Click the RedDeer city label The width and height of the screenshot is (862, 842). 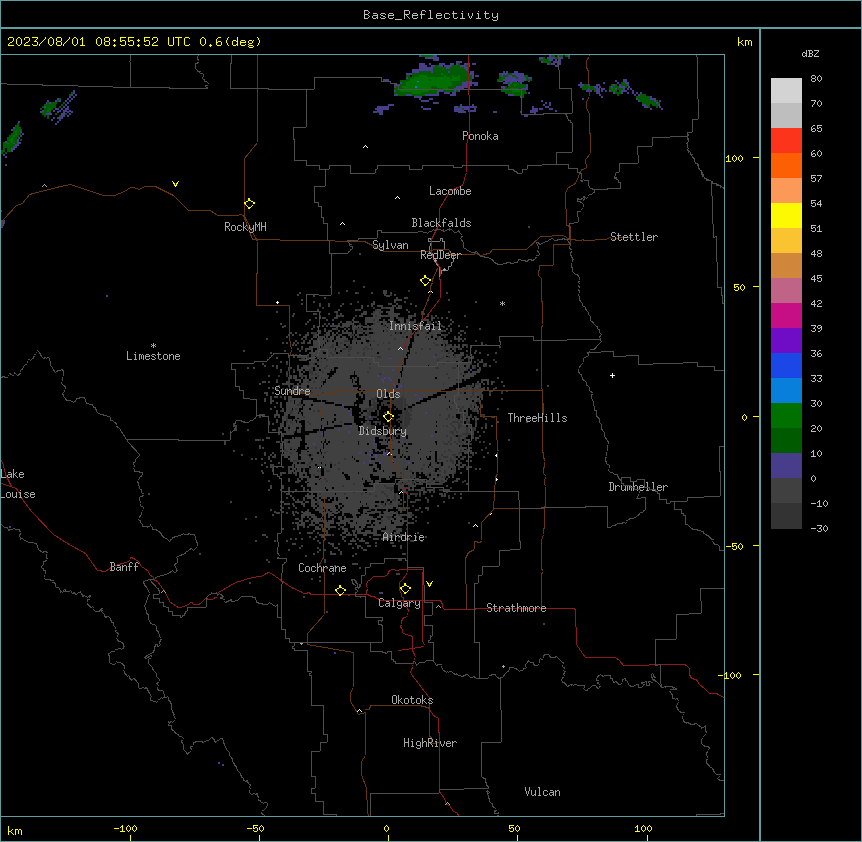click(440, 255)
